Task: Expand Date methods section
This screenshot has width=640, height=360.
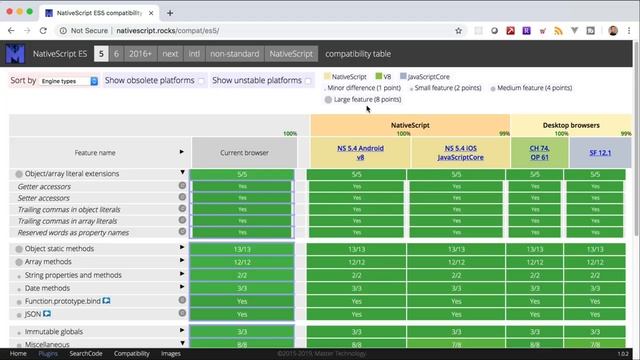Action: (x=182, y=287)
